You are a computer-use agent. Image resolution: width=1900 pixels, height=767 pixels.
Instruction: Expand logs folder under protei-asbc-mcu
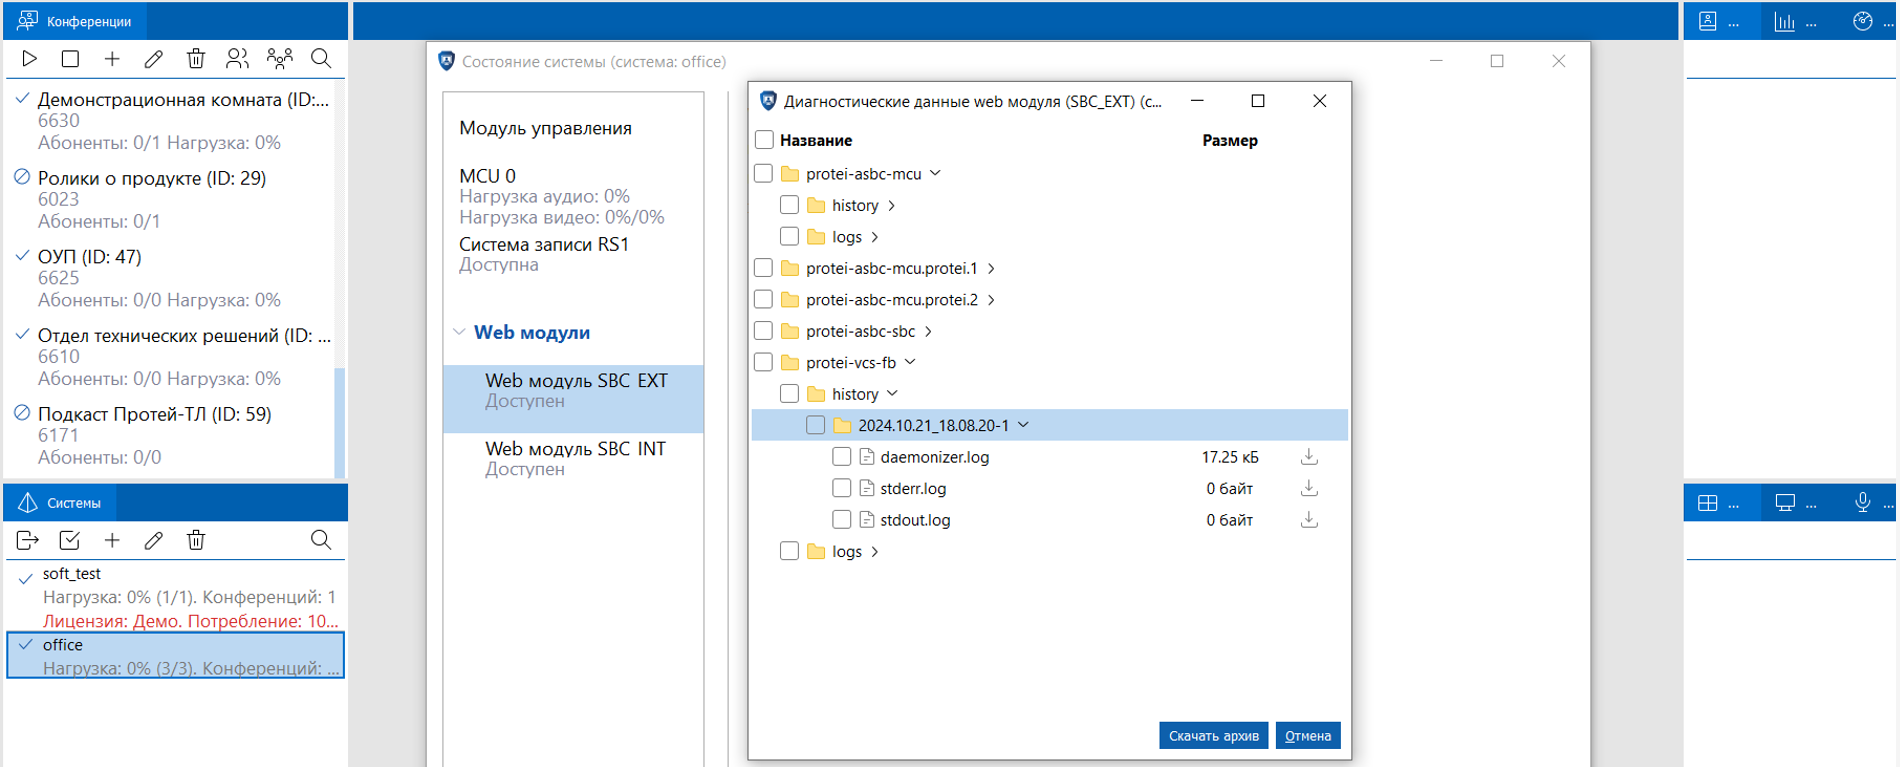pos(875,237)
